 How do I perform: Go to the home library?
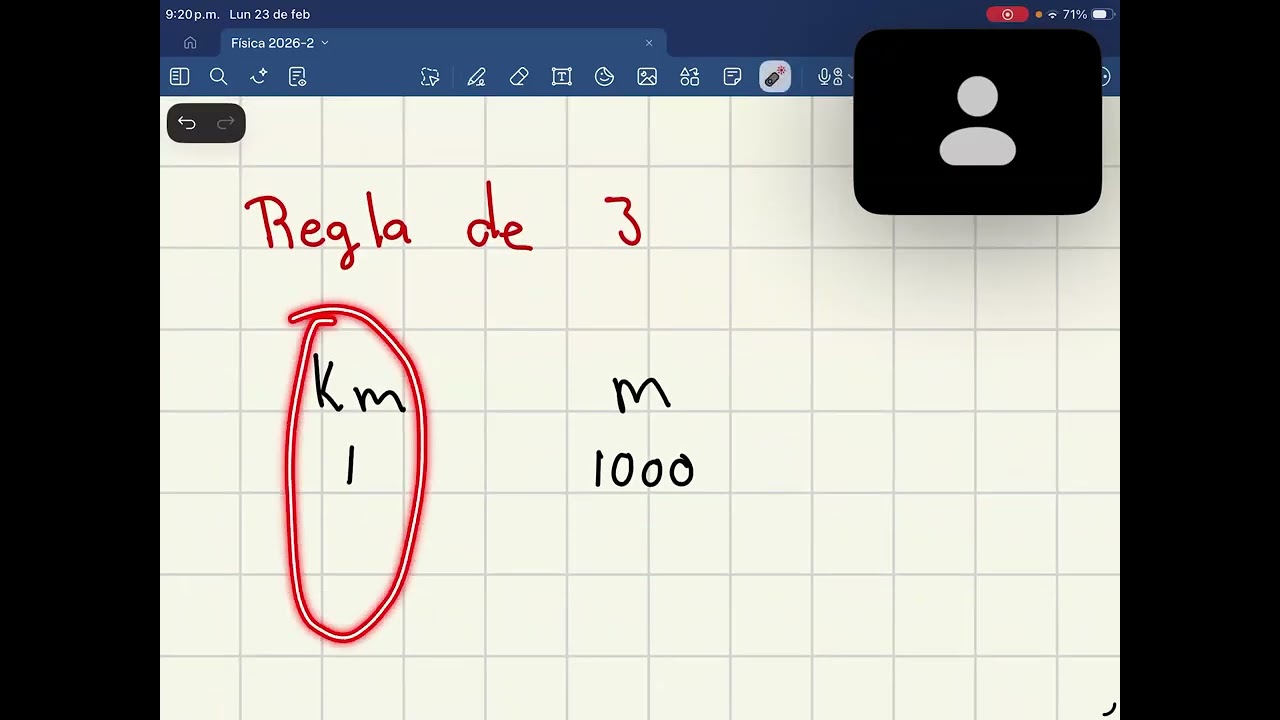[190, 43]
